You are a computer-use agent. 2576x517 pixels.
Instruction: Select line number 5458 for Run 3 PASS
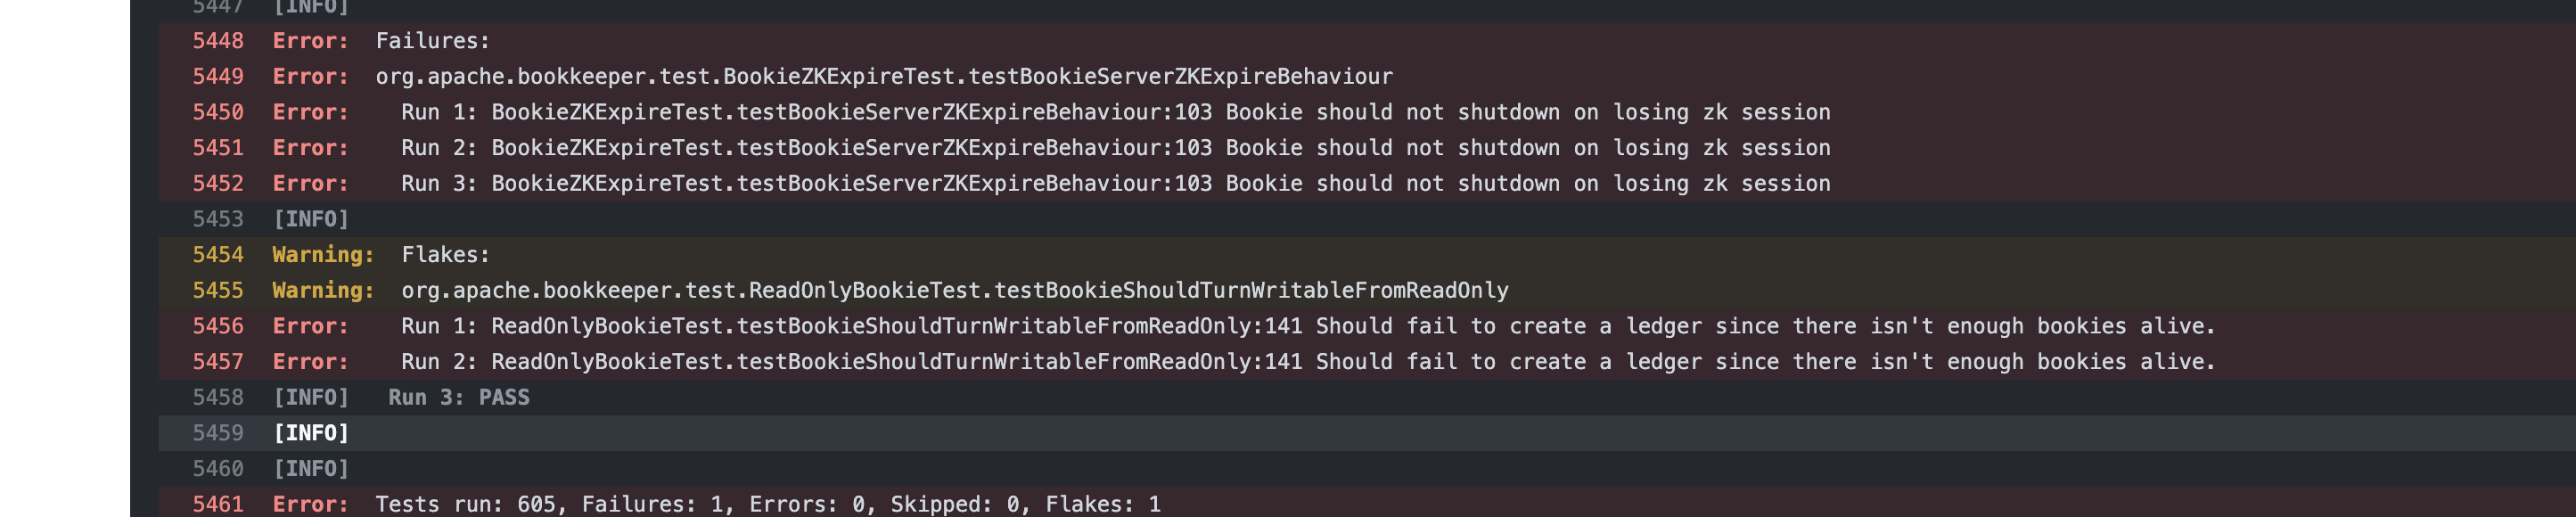(218, 398)
